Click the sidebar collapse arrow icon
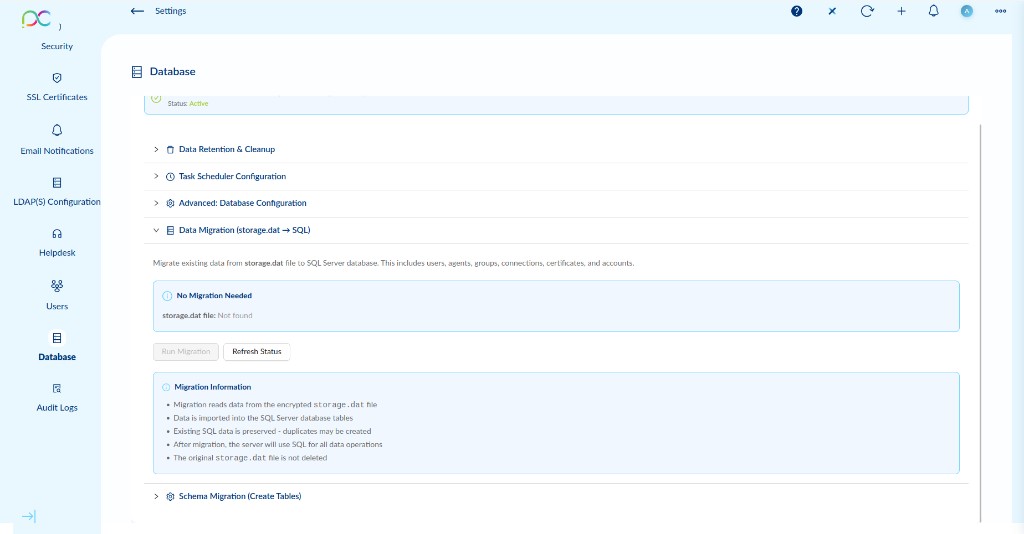Viewport: 1024px width, 534px height. coord(29,516)
